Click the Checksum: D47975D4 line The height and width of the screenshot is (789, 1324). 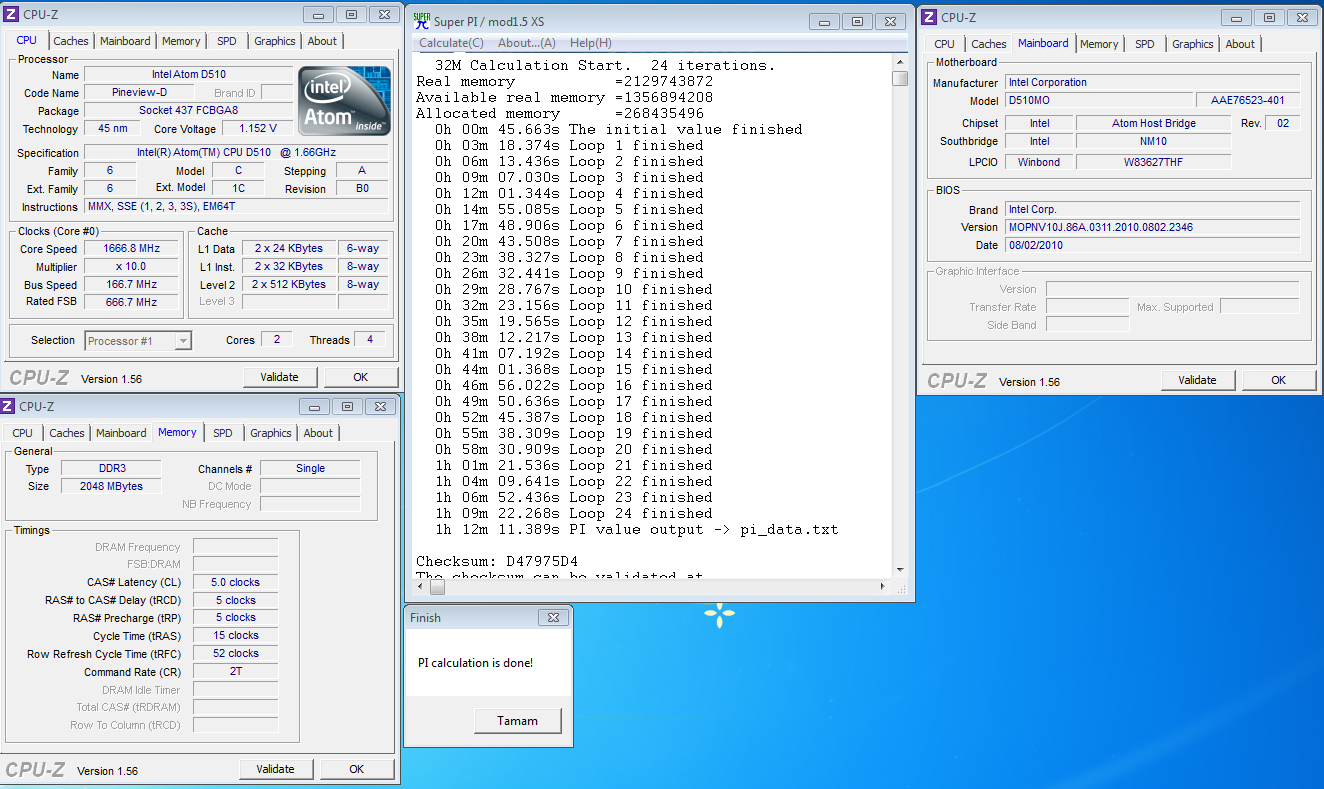pos(497,562)
